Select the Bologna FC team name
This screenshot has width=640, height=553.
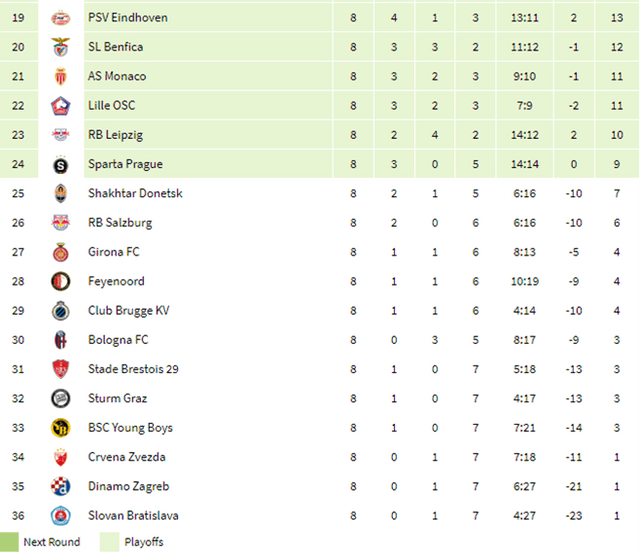(118, 340)
